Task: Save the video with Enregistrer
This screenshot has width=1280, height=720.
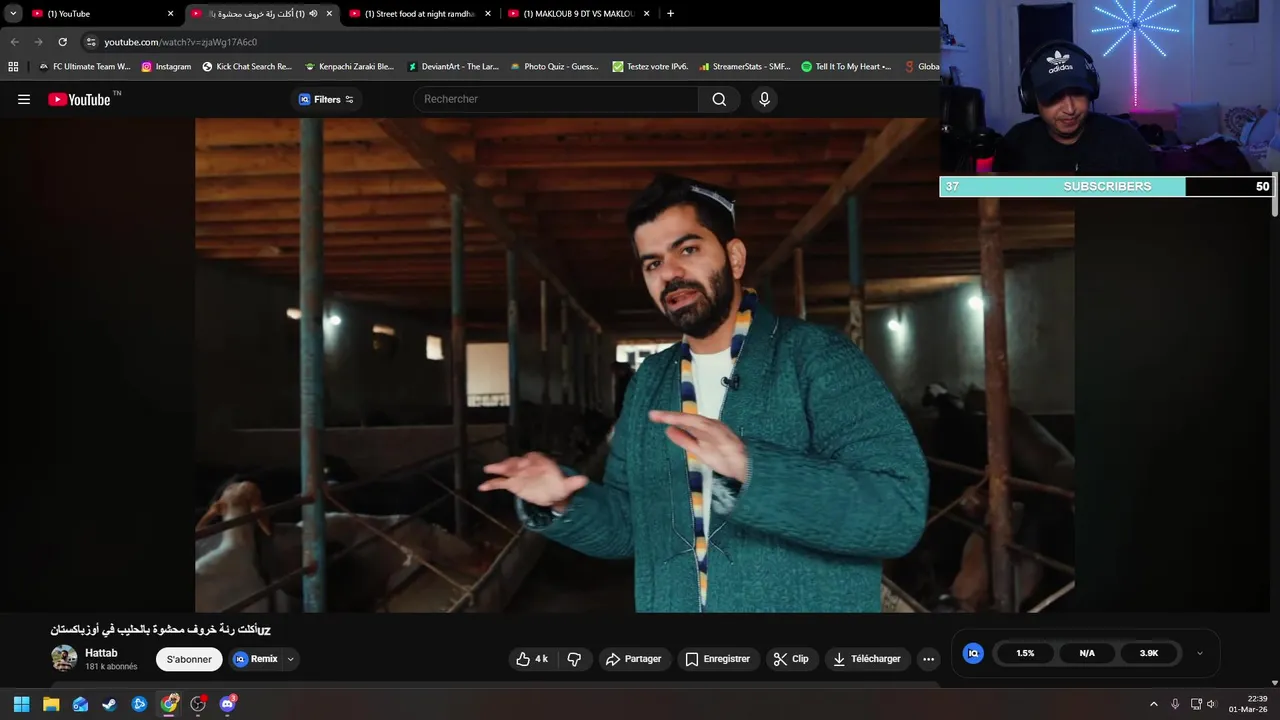Action: (717, 659)
